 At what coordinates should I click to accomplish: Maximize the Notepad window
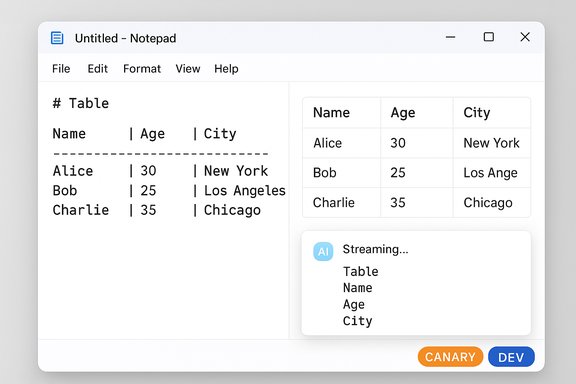coord(489,37)
